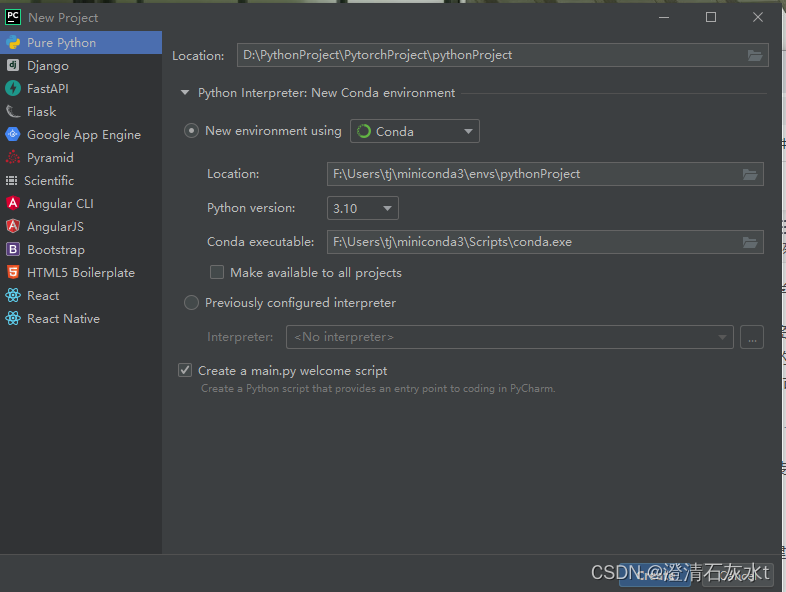The width and height of the screenshot is (786, 592).
Task: Click the HTML5 Boilerplate icon
Action: pos(13,273)
